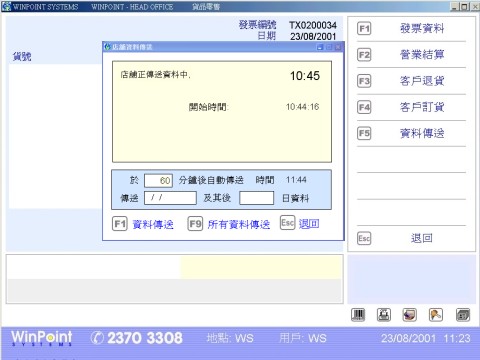The height and width of the screenshot is (360, 480).
Task: Click the F4 key icon beside 客戶訂貨
Action: pos(364,107)
